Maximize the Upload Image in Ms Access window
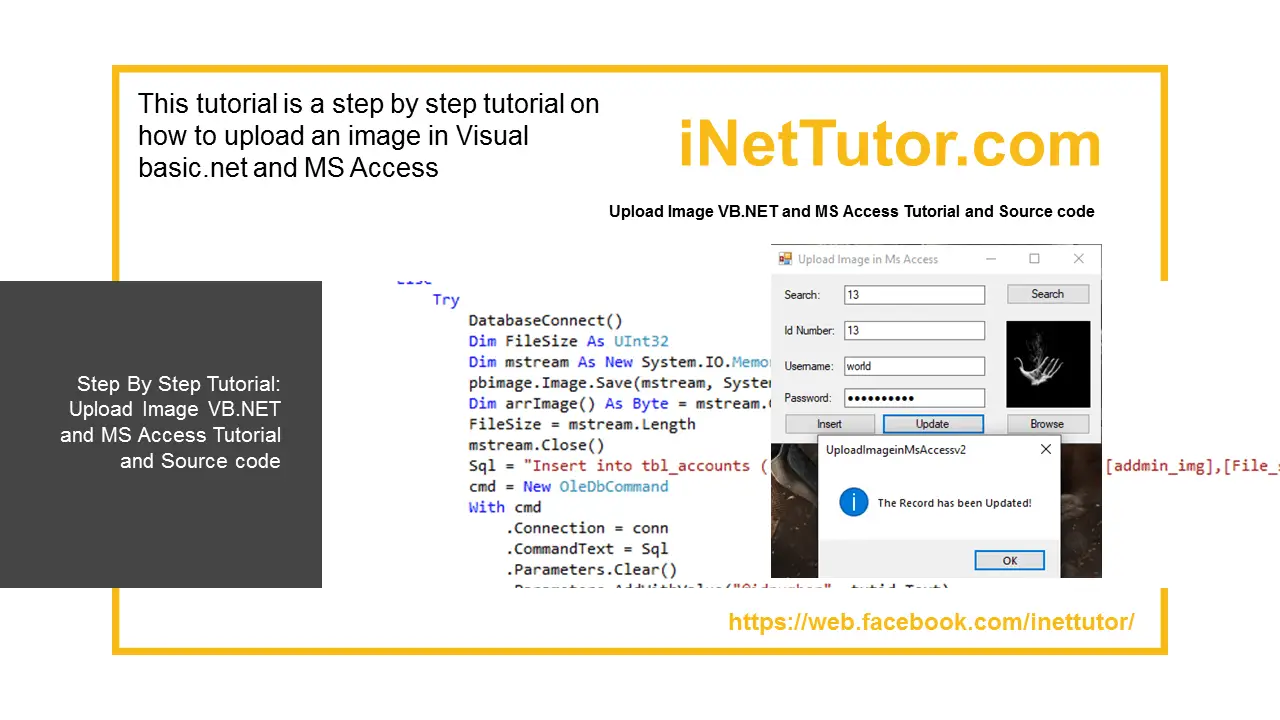 pos(1034,259)
